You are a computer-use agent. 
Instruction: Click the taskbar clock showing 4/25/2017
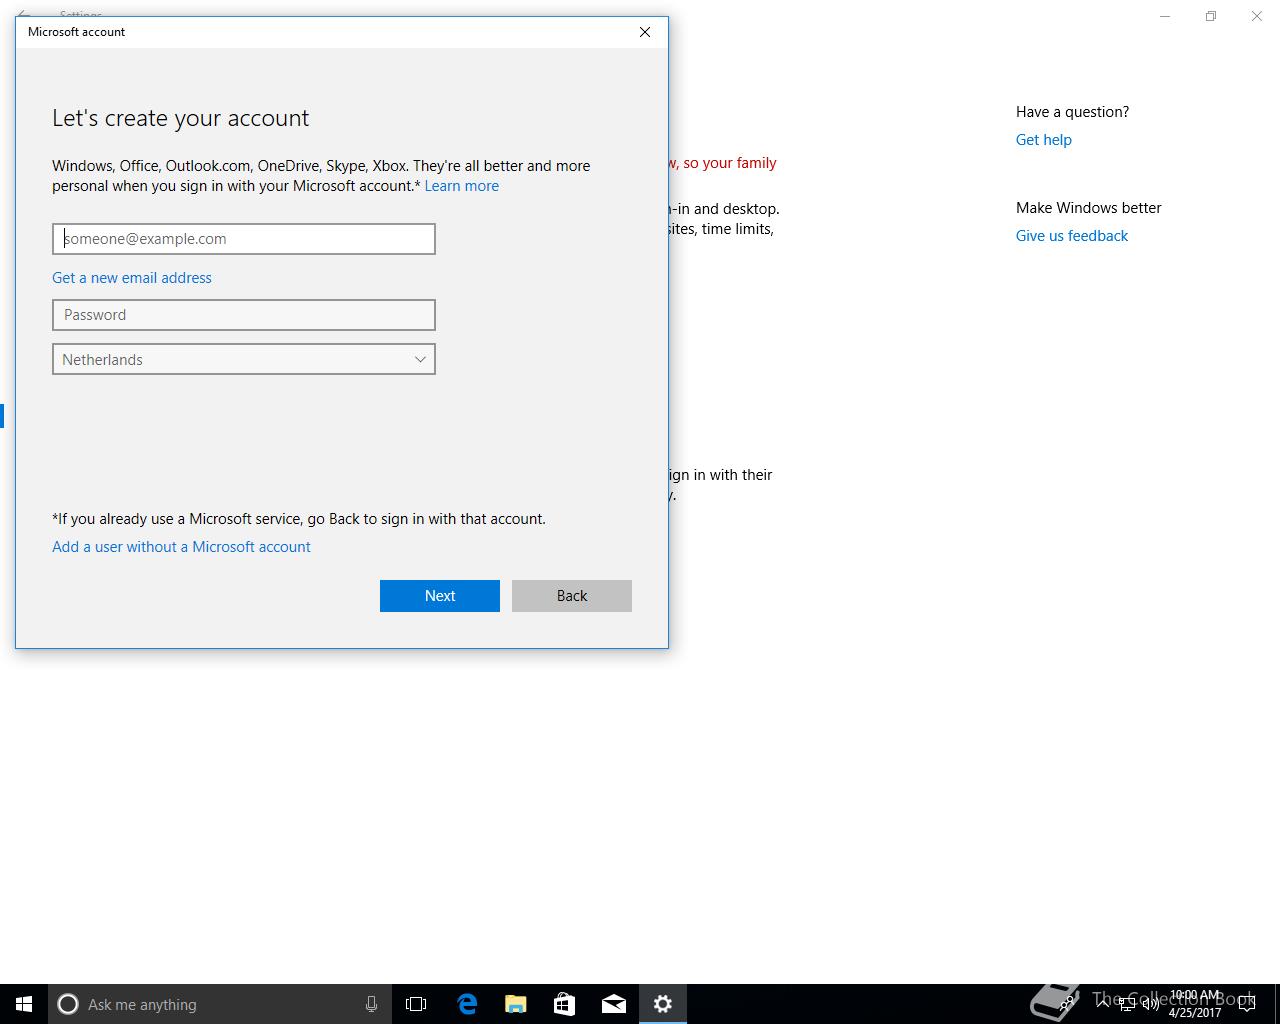(x=1195, y=1004)
